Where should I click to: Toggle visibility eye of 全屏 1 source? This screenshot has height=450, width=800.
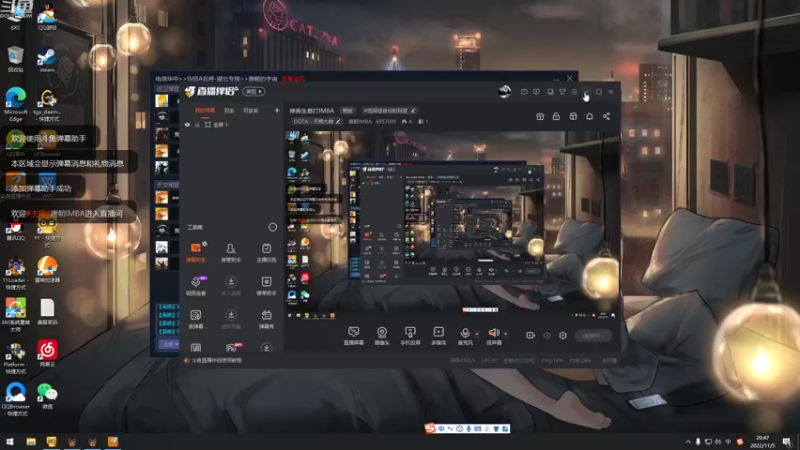187,124
